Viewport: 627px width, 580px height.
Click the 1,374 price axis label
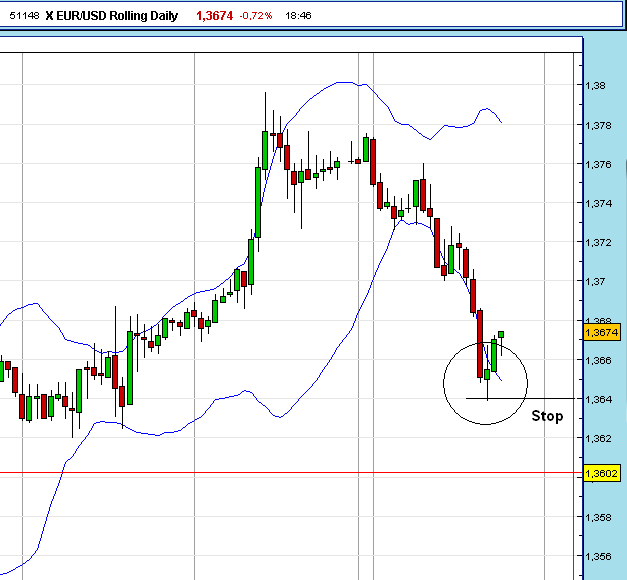point(598,204)
